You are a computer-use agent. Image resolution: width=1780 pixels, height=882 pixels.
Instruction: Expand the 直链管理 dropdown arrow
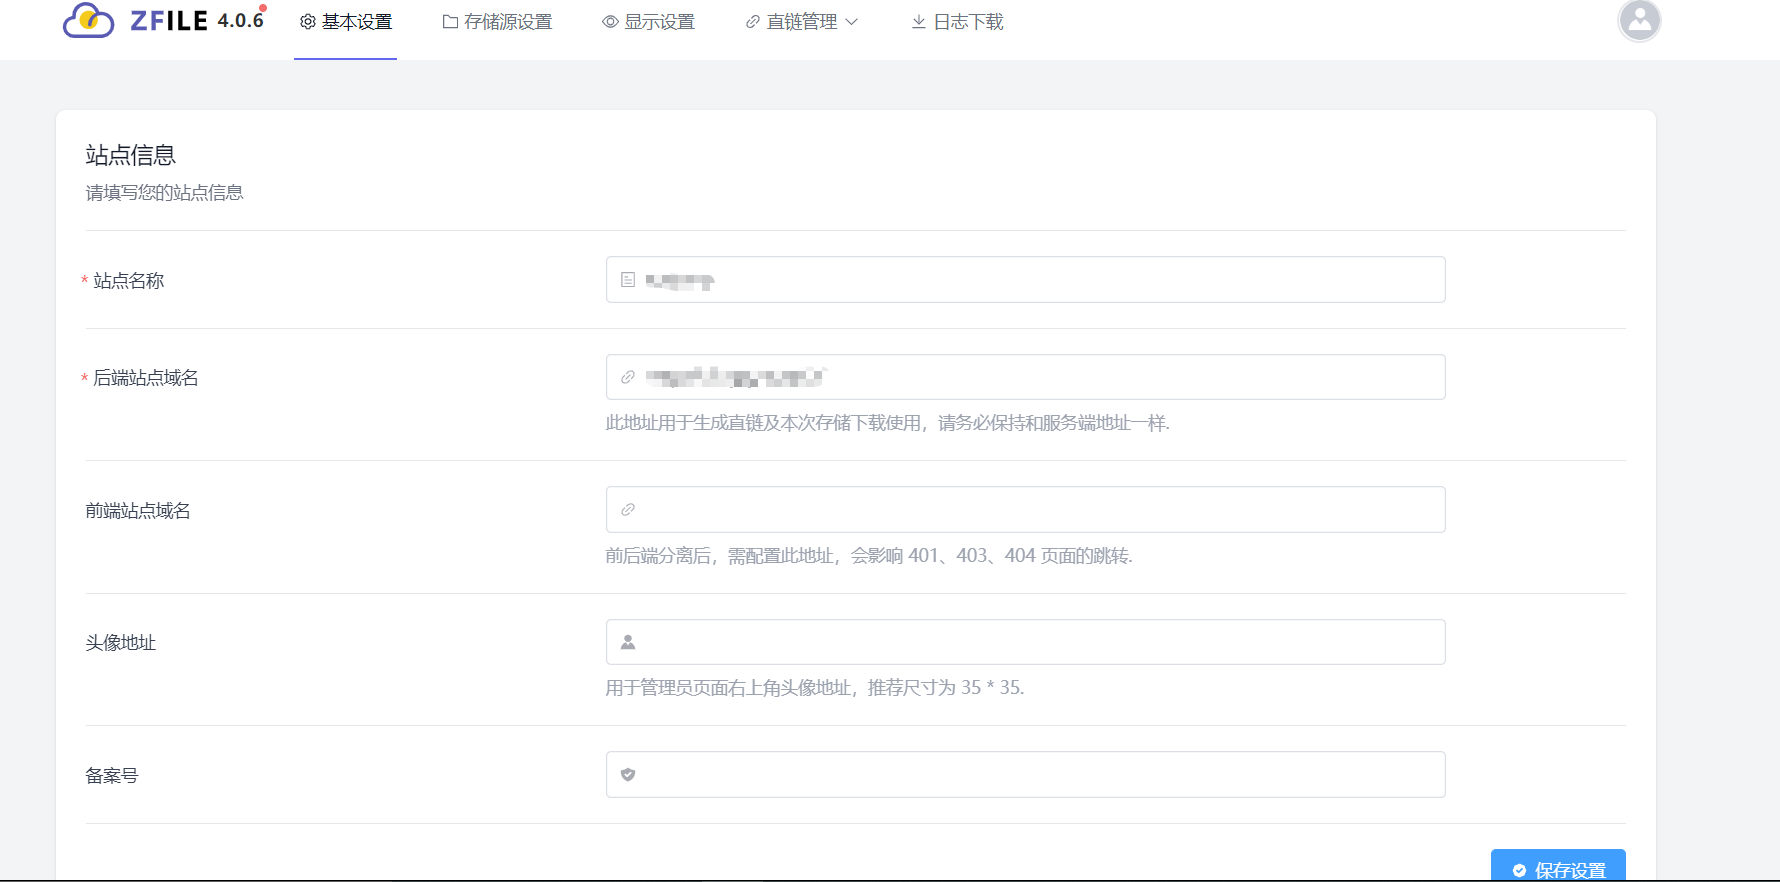tap(852, 22)
